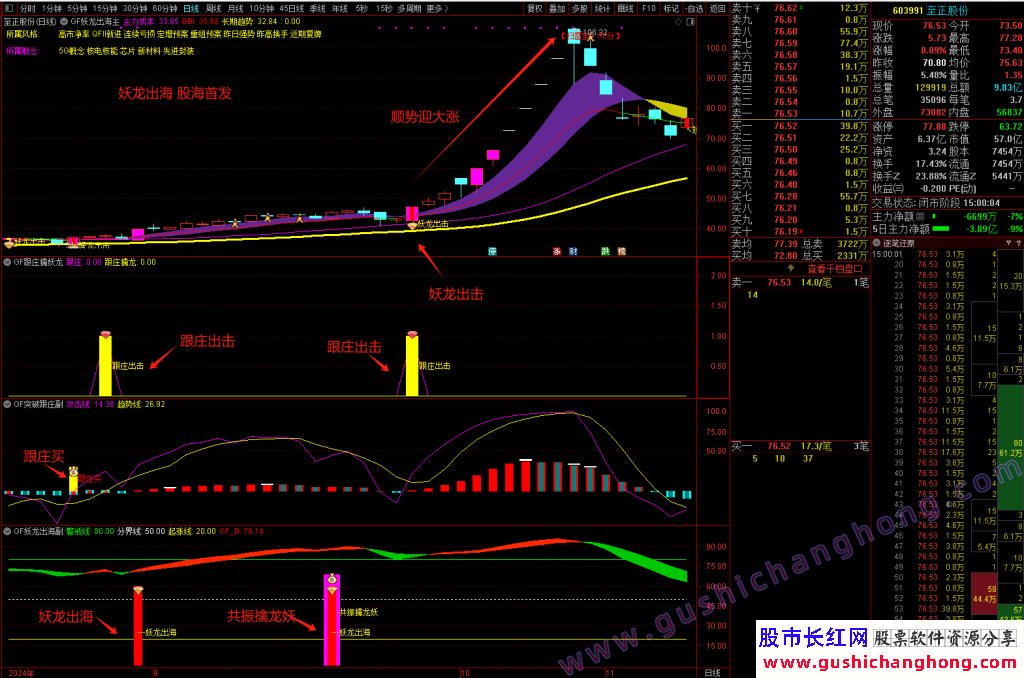This screenshot has height=678, width=1024.
Task: Click the 标记 mark button
Action: click(x=671, y=8)
